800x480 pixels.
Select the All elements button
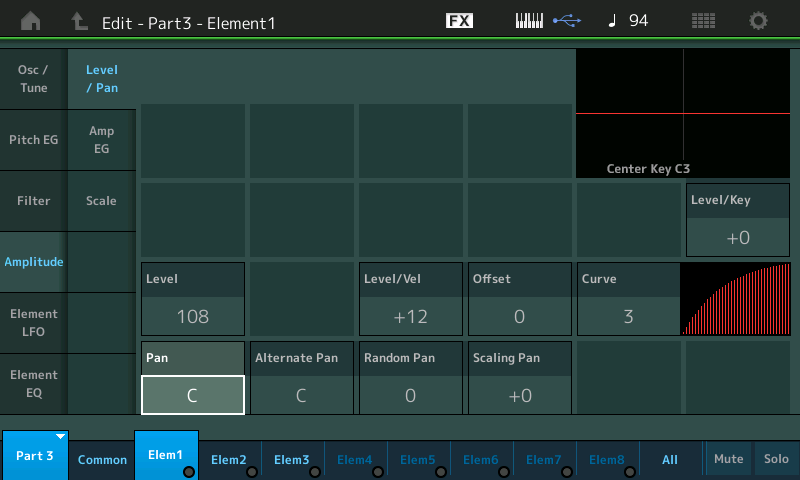[x=670, y=460]
